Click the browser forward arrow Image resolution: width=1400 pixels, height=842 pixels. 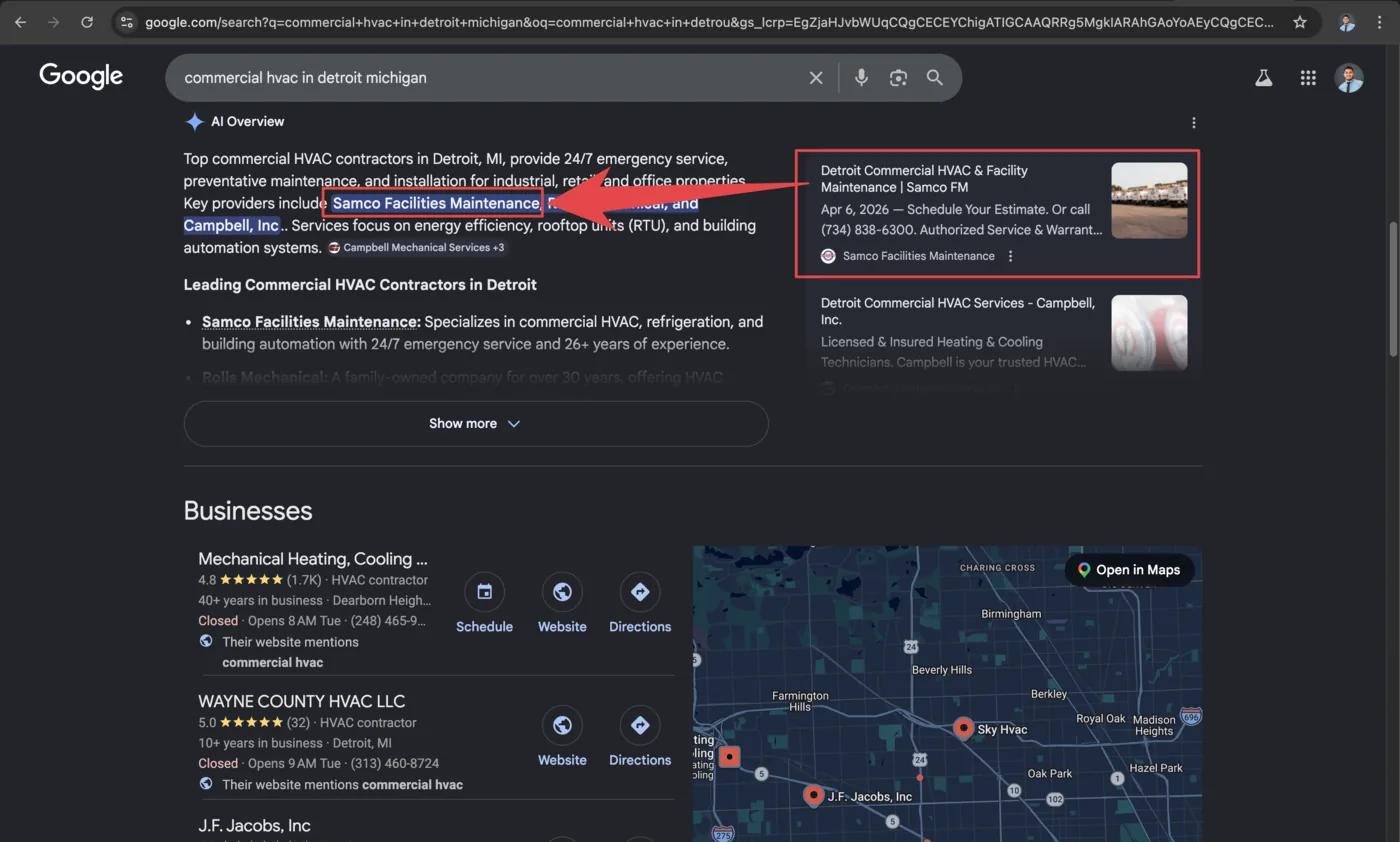pos(53,22)
